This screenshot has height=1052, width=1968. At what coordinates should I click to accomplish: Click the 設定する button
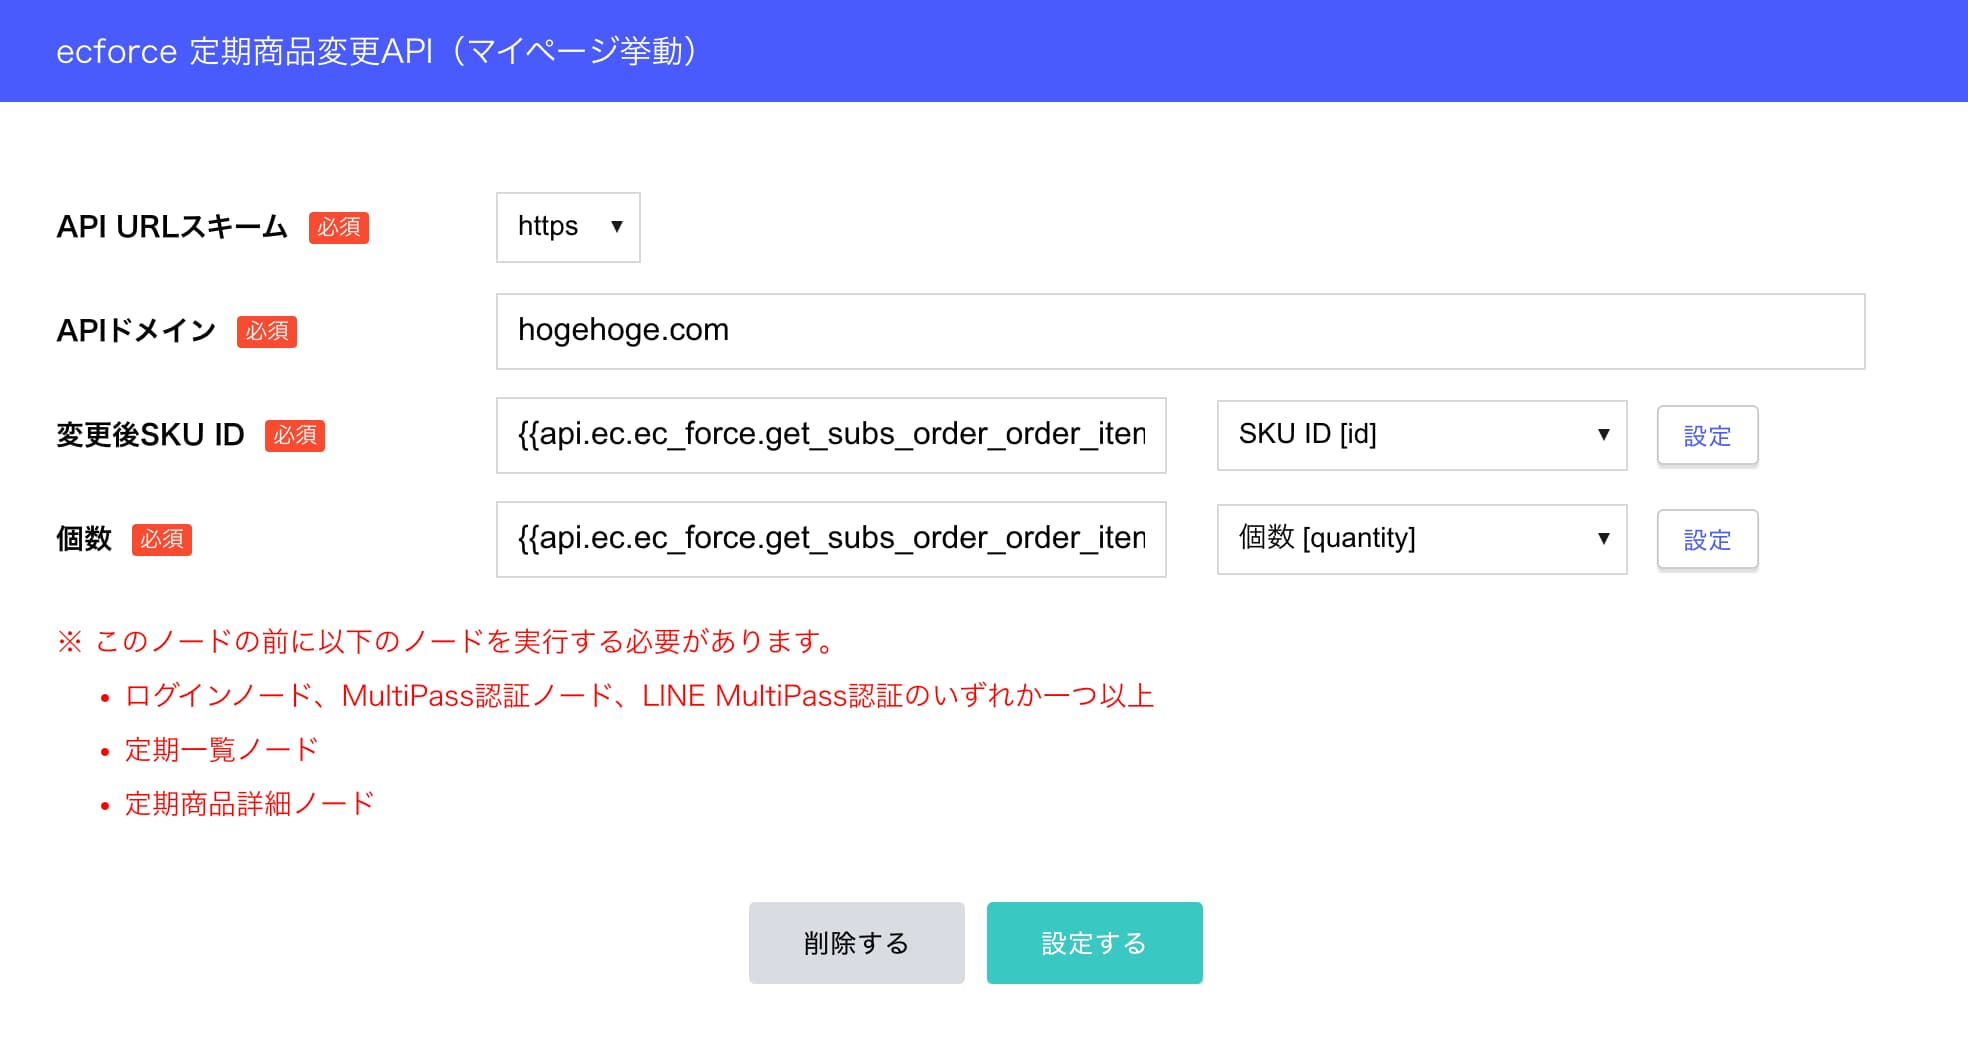[1094, 943]
